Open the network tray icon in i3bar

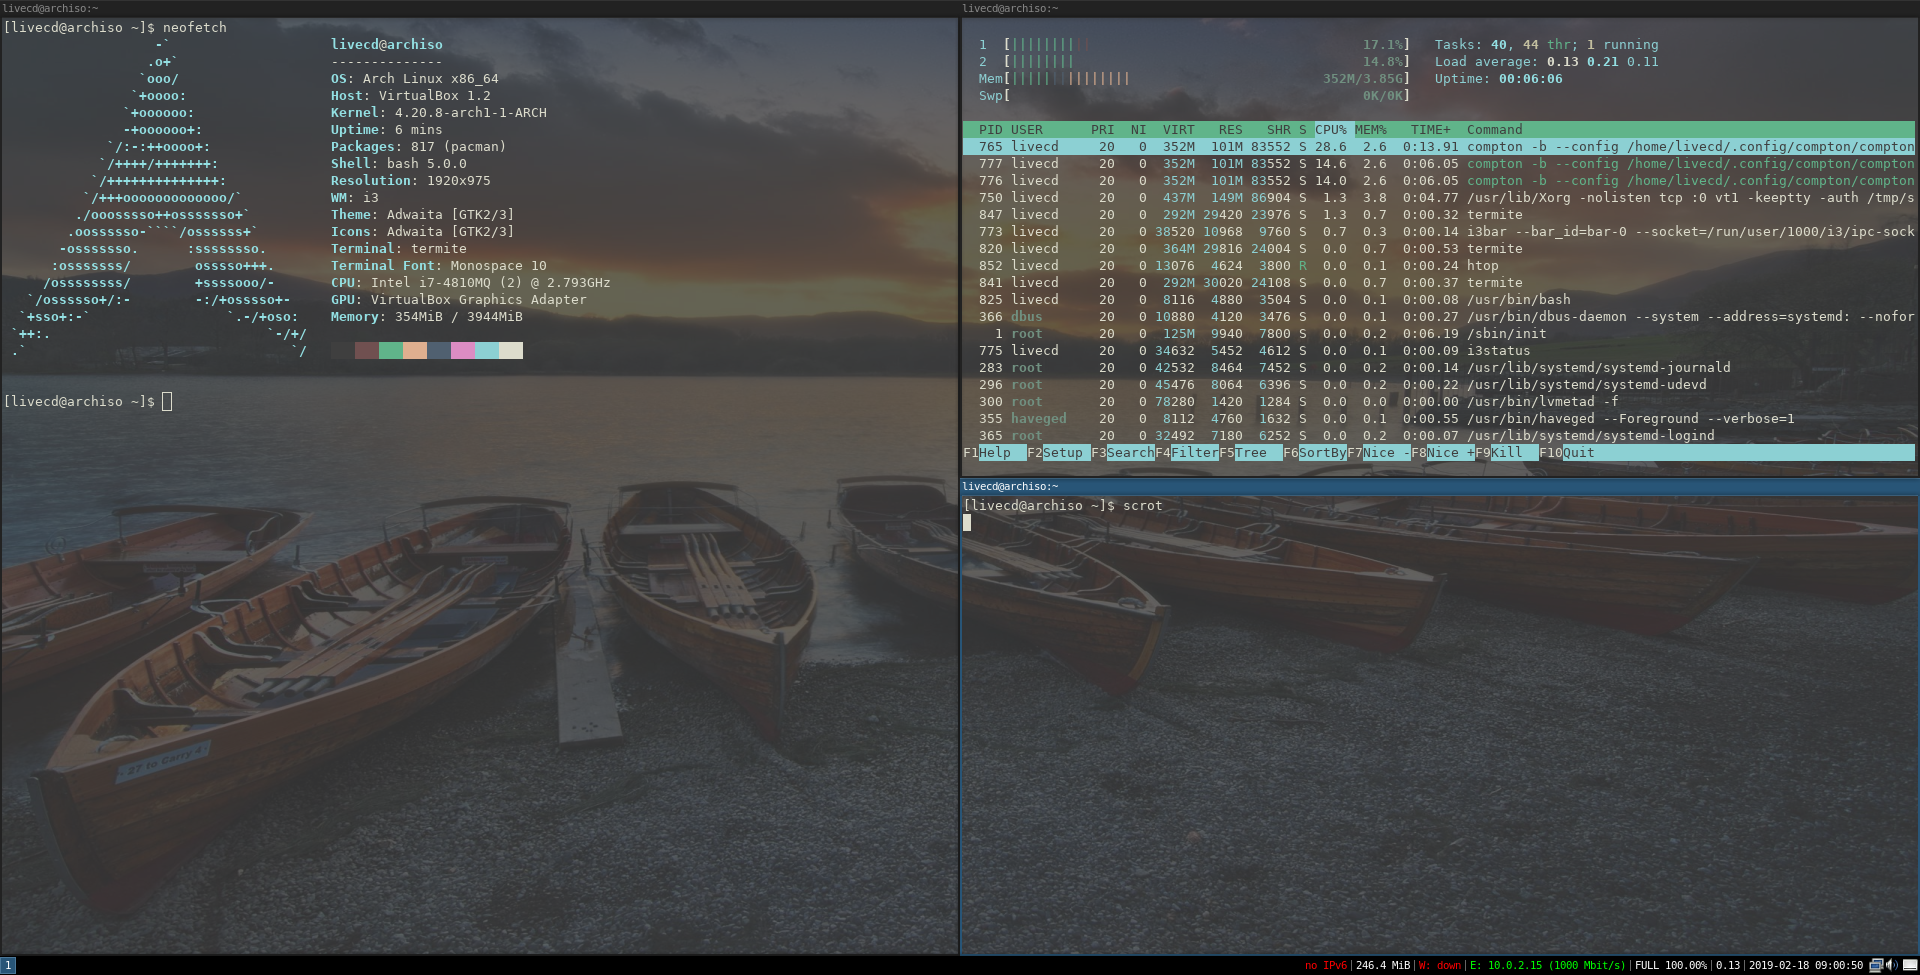pyautogui.click(x=1876, y=965)
